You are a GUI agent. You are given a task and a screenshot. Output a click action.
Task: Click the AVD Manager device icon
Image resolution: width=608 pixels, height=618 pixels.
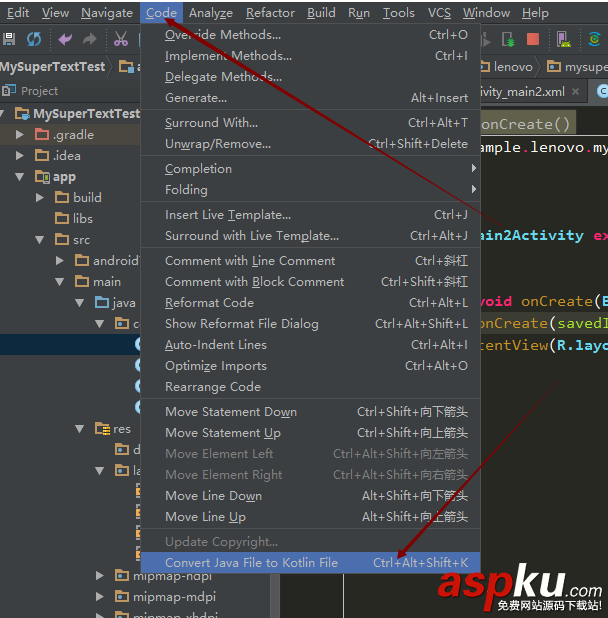(x=563, y=39)
